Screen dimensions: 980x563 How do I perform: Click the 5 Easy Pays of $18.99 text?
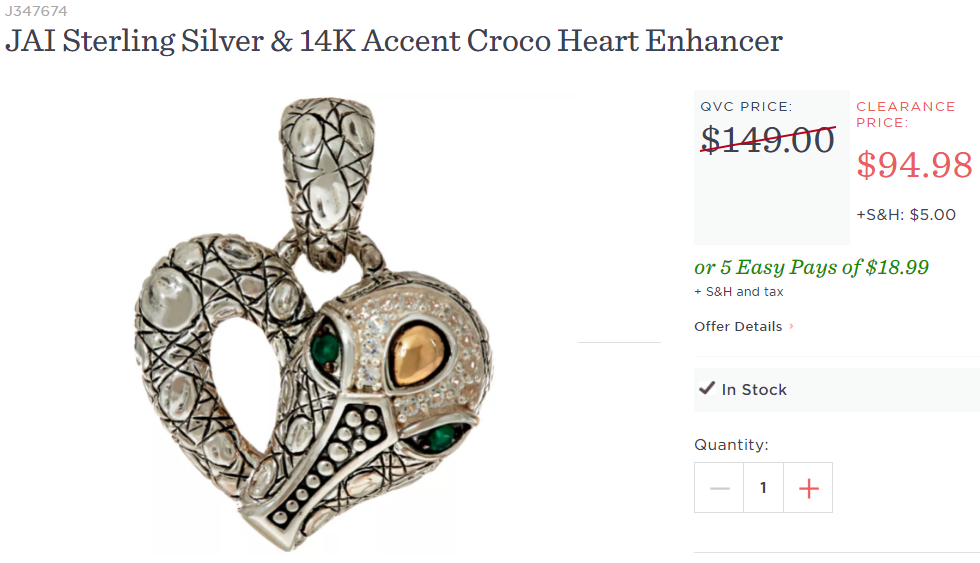[811, 267]
